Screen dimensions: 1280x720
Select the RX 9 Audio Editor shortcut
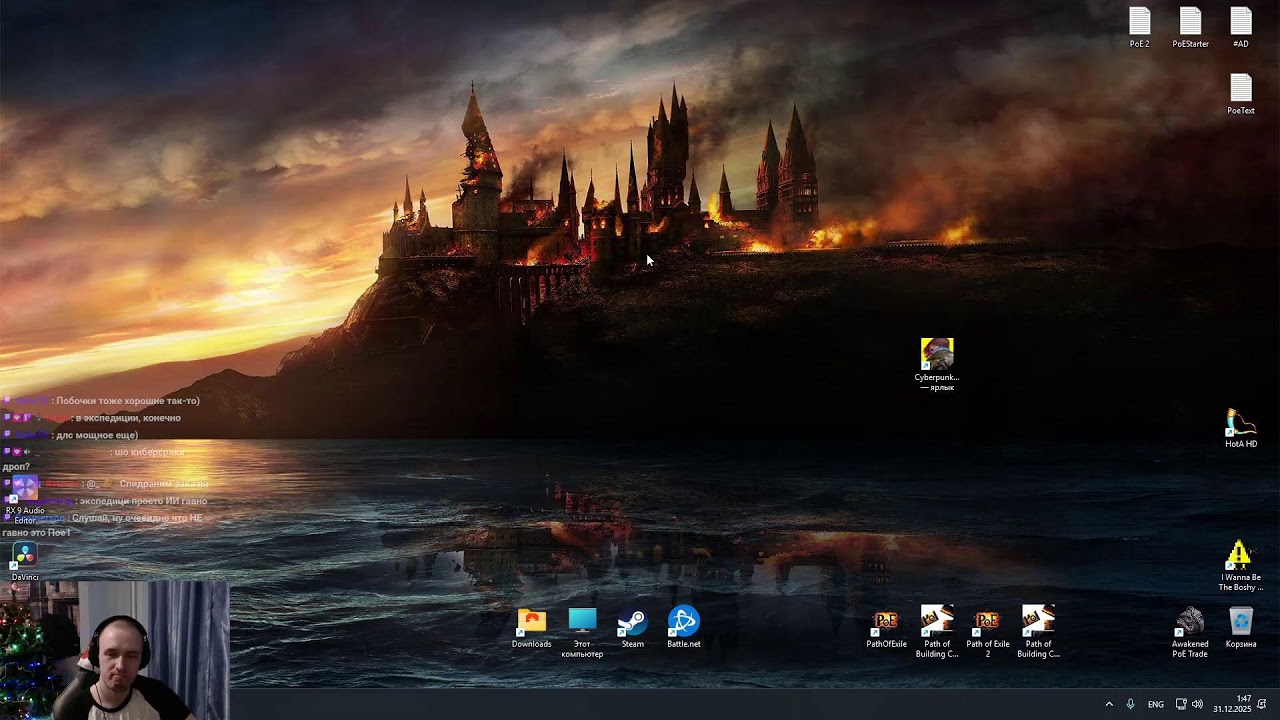coord(25,500)
